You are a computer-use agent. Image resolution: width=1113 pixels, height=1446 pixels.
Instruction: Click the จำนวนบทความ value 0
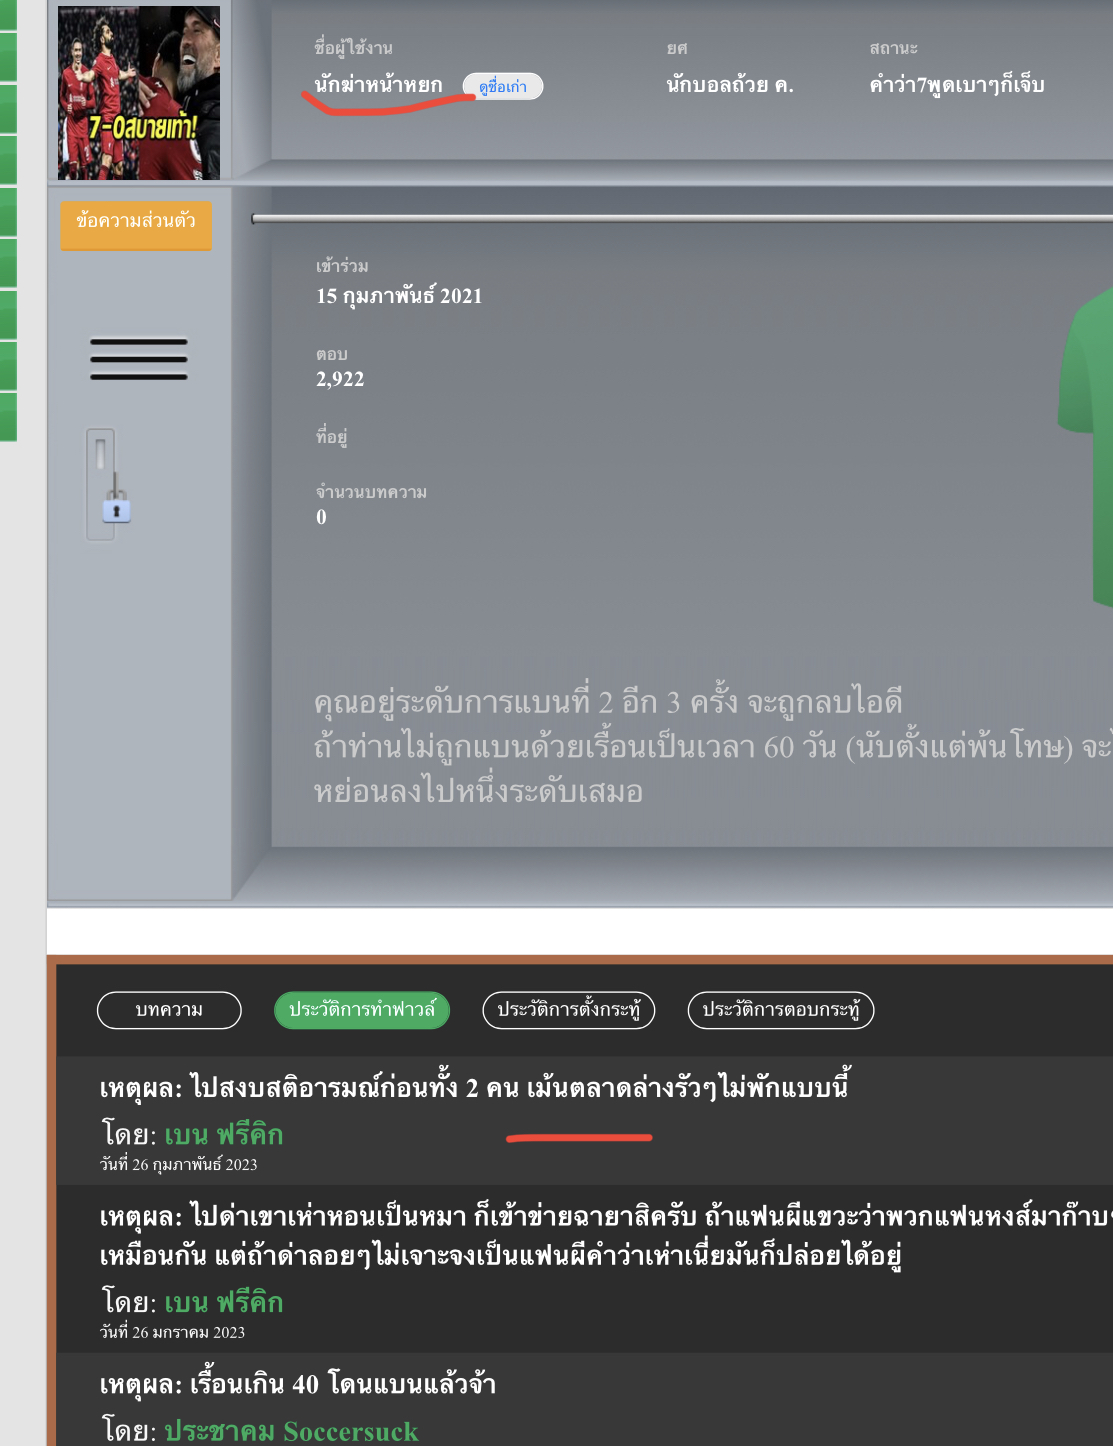(x=321, y=517)
